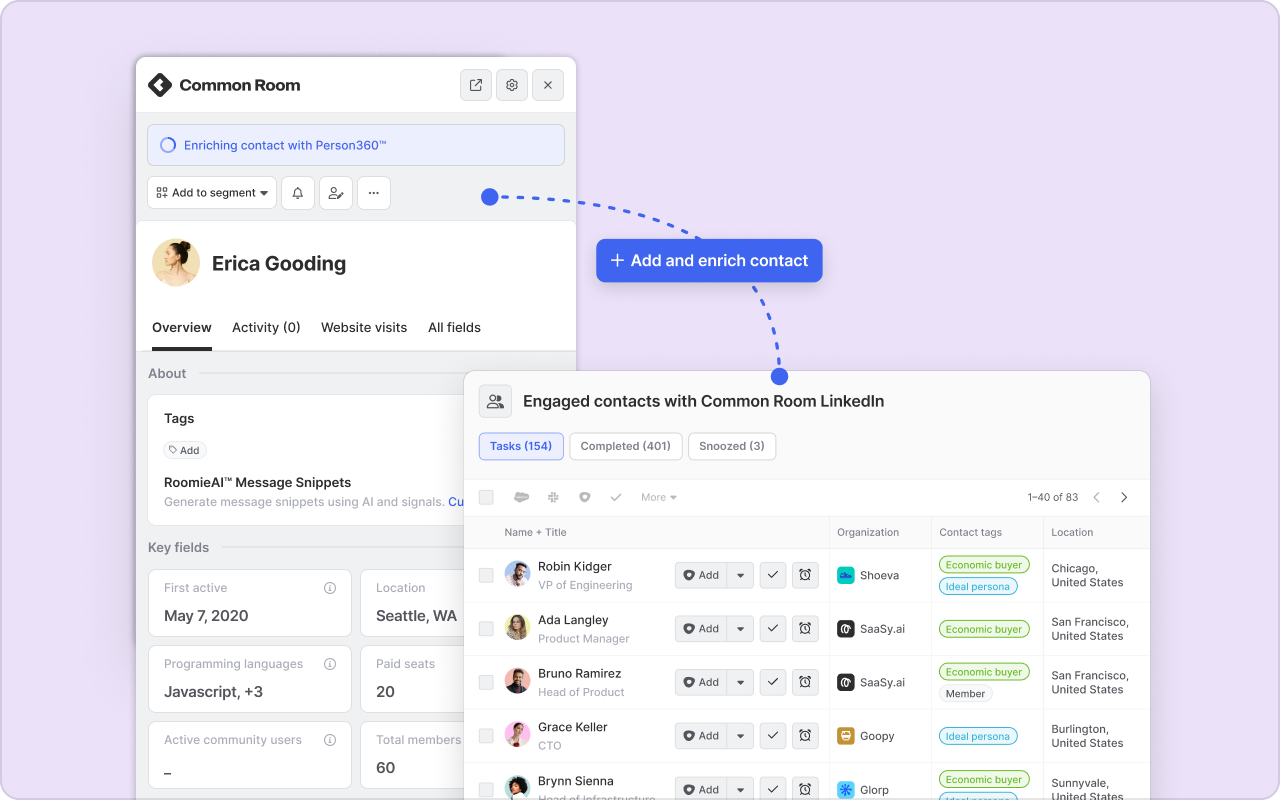
Task: Click the Add button for Ada Langley
Action: [701, 629]
